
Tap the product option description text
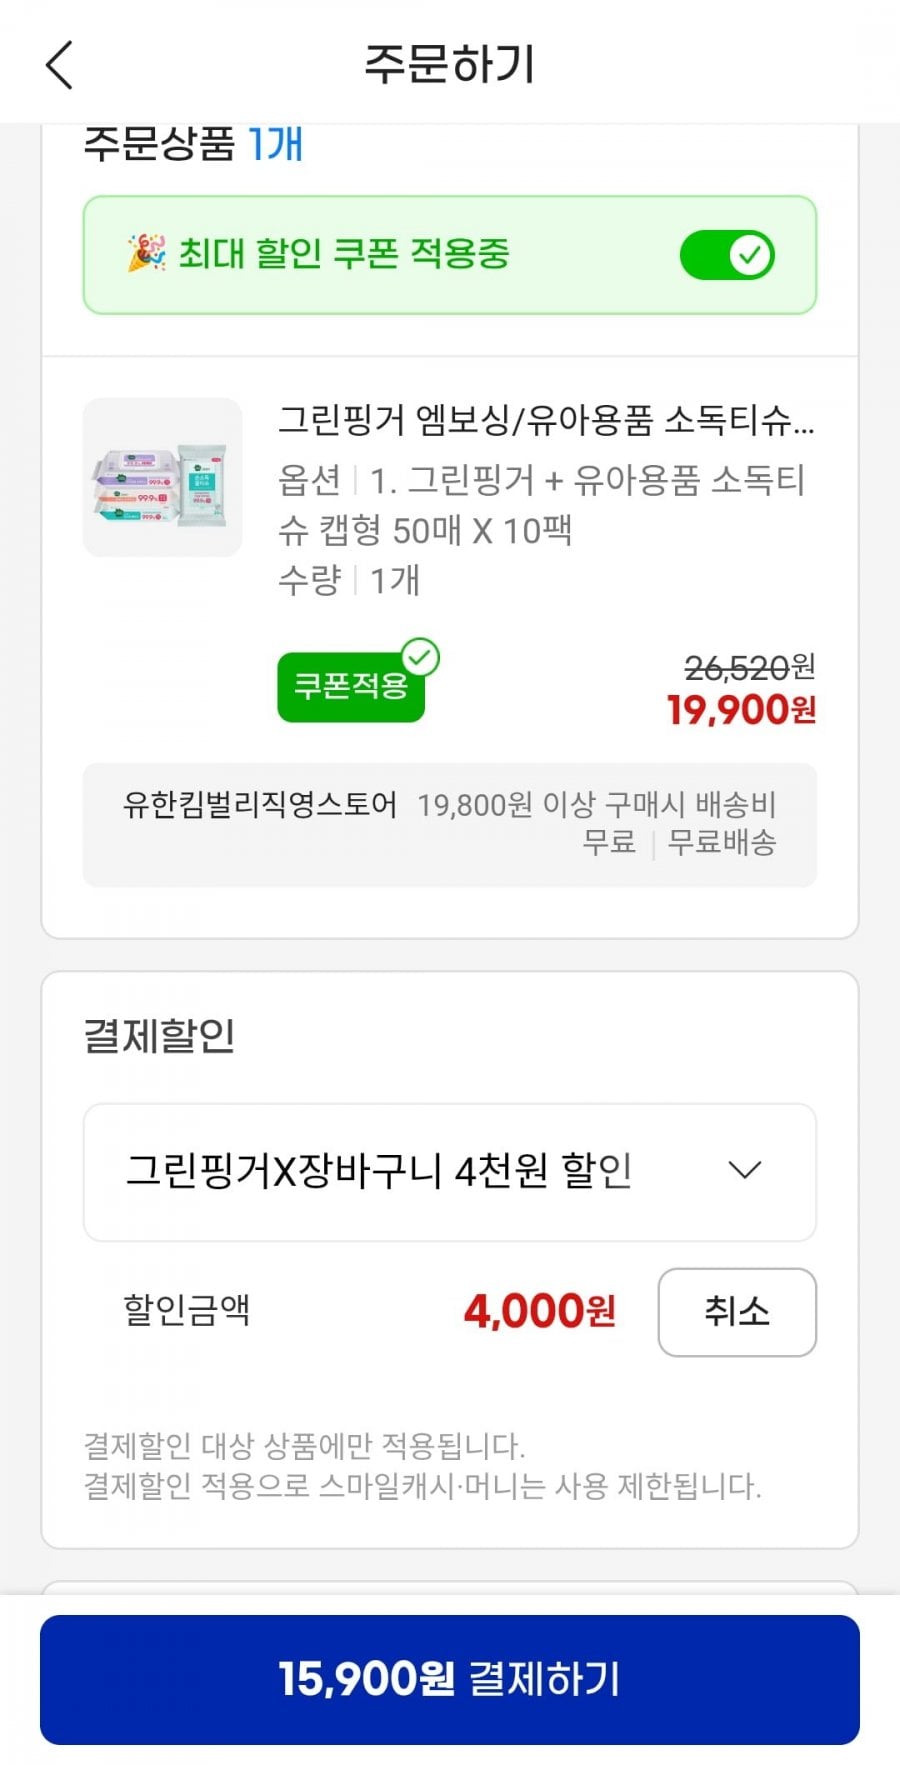coord(540,505)
